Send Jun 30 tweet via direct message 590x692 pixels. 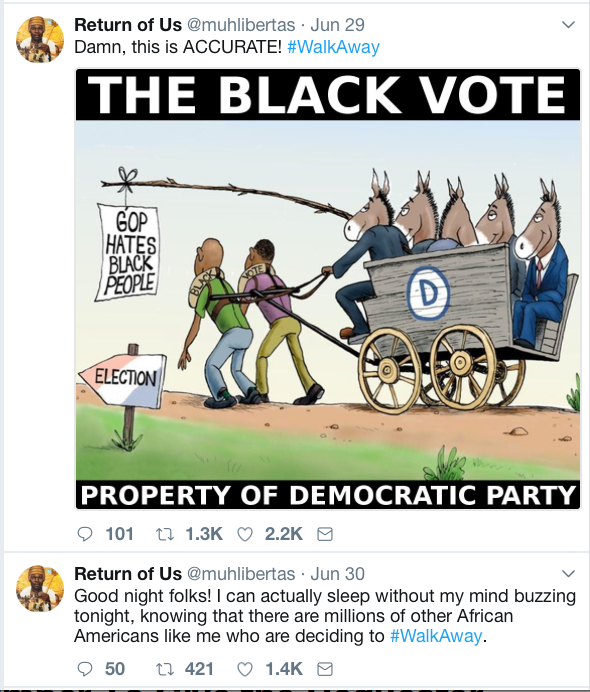[325, 669]
